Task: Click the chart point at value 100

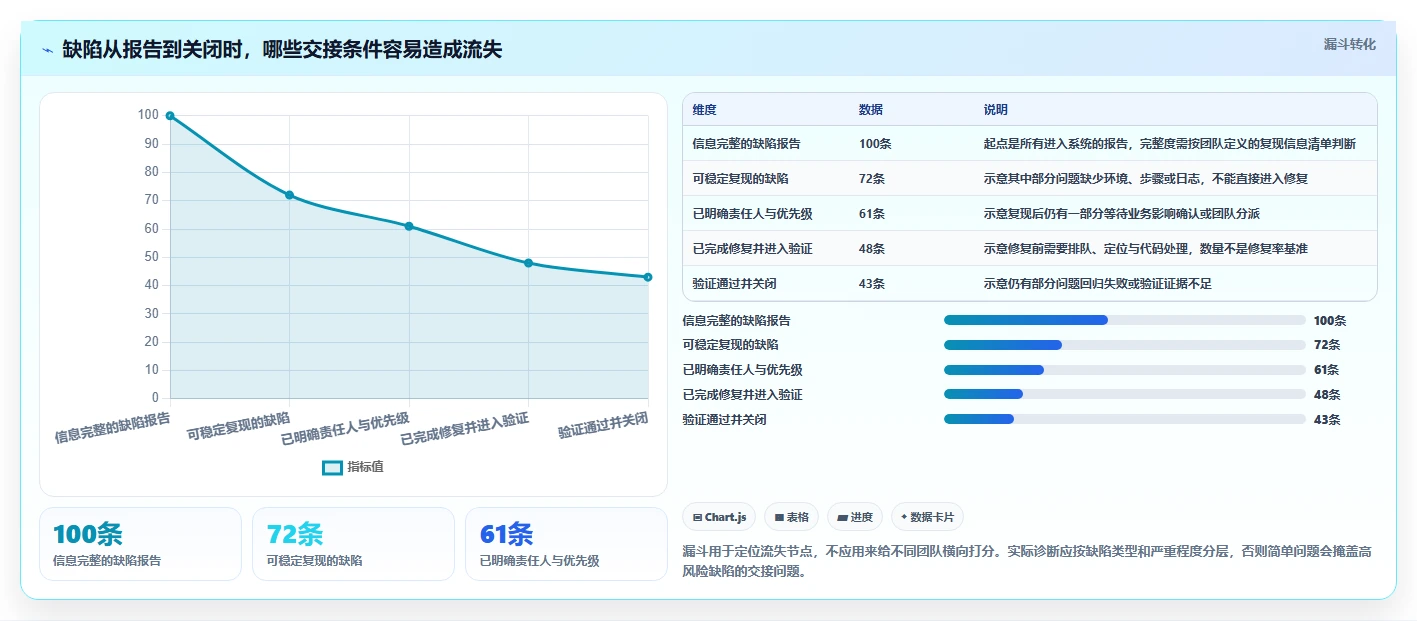Action: [170, 116]
